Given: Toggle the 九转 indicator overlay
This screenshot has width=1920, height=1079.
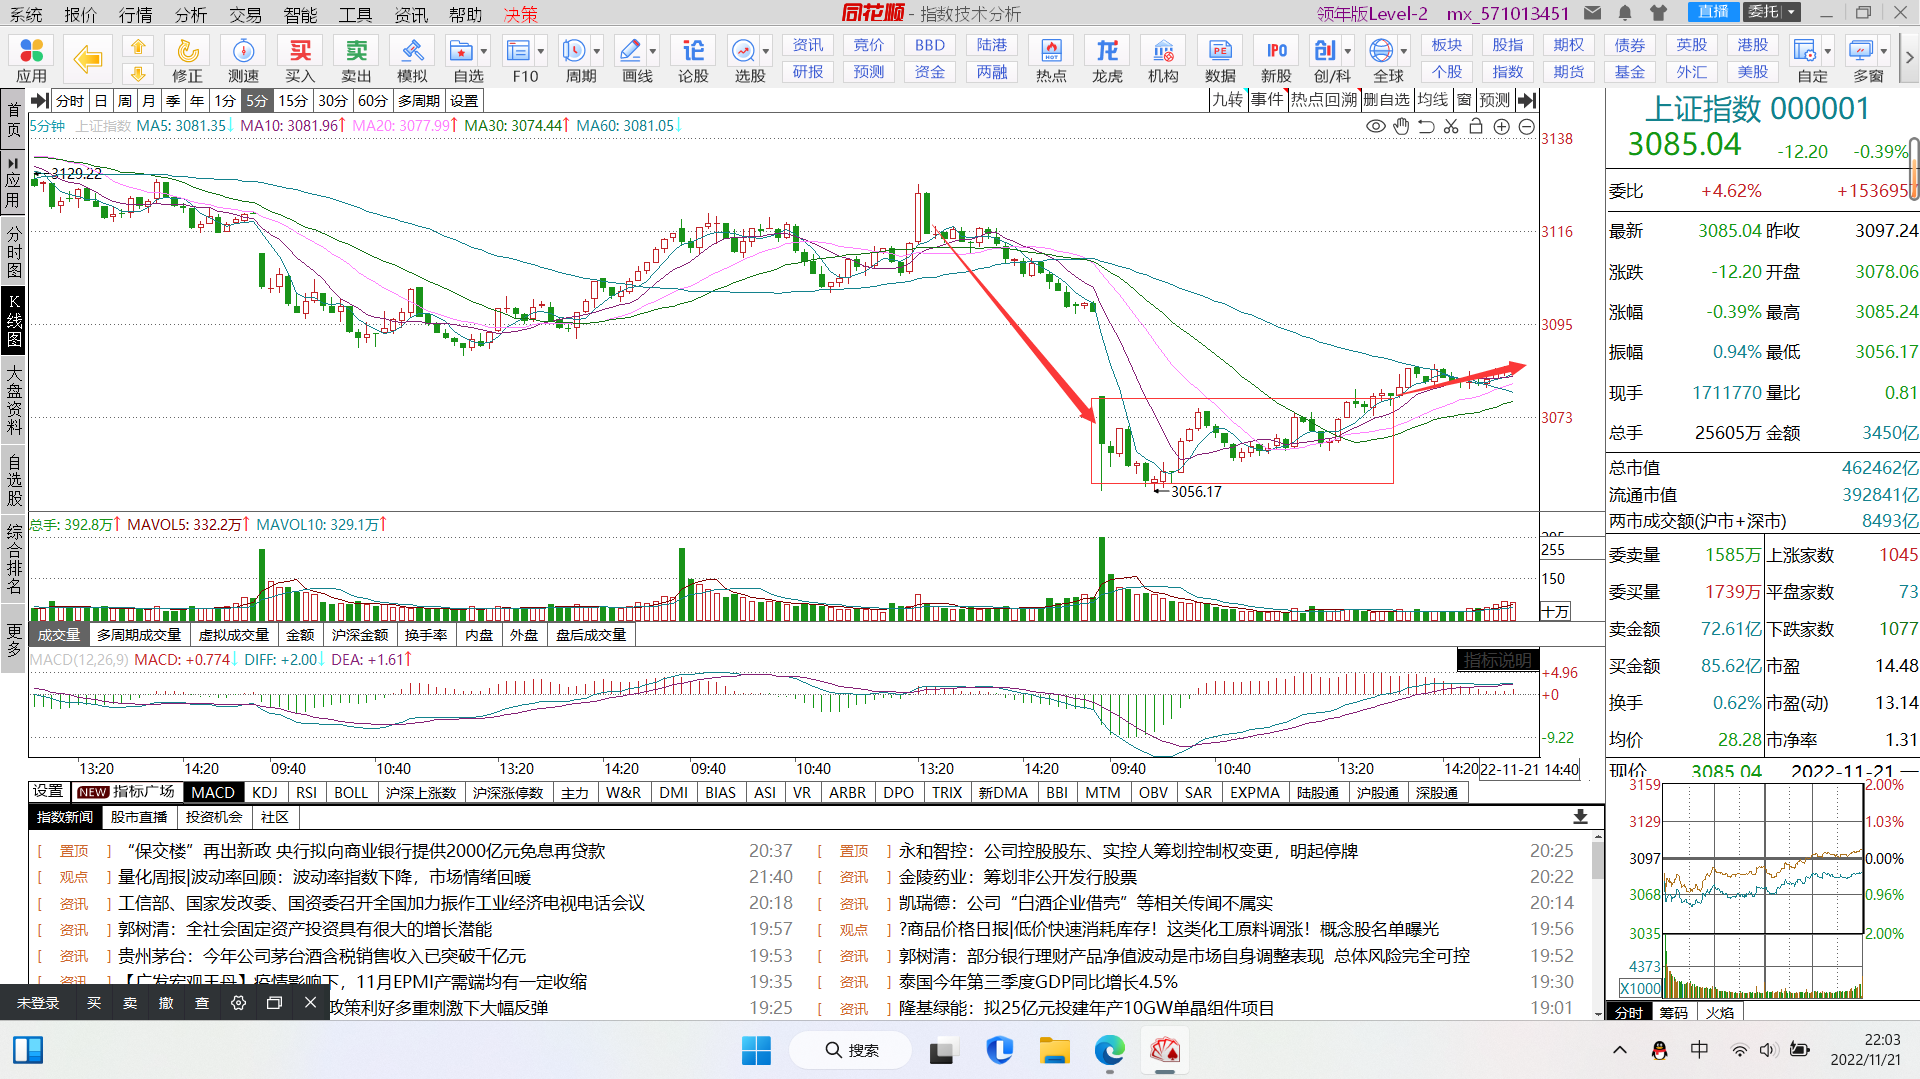Looking at the screenshot, I should [1227, 100].
